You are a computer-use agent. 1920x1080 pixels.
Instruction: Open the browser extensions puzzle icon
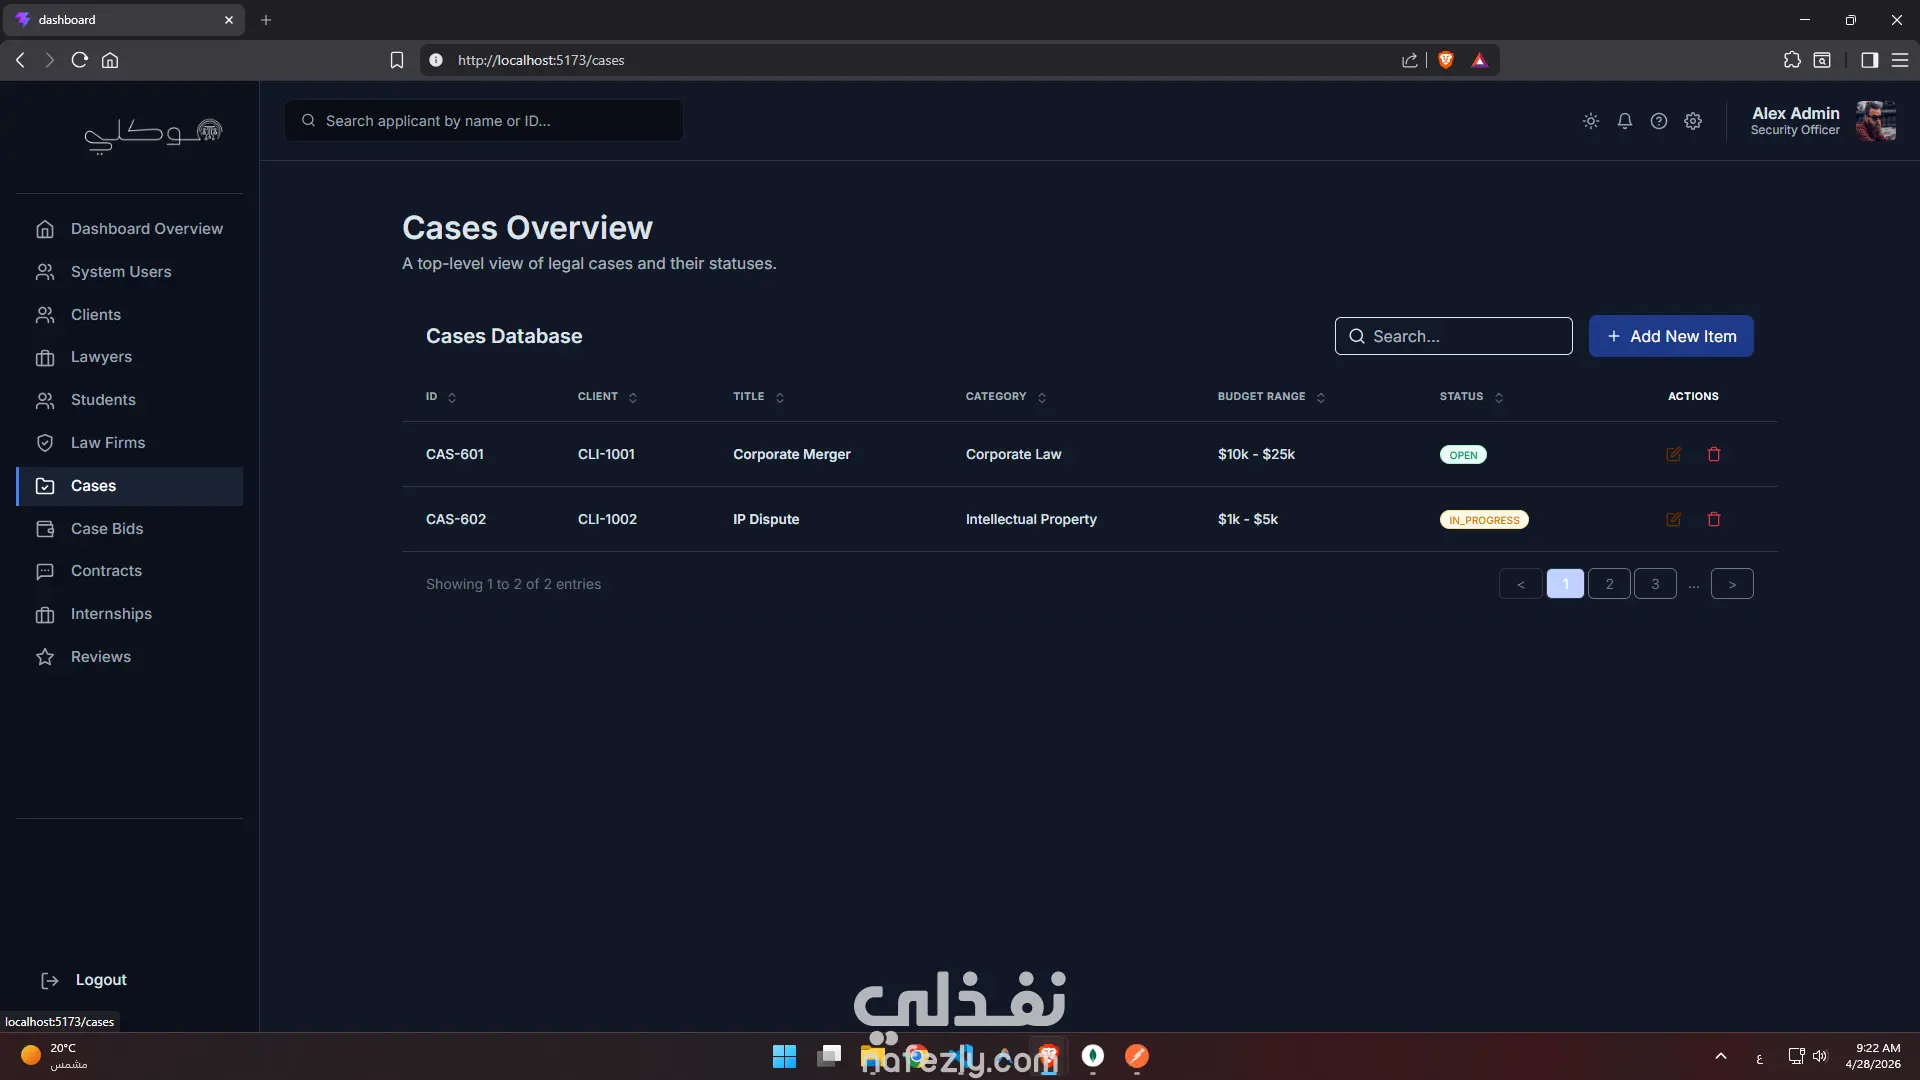coord(1792,60)
